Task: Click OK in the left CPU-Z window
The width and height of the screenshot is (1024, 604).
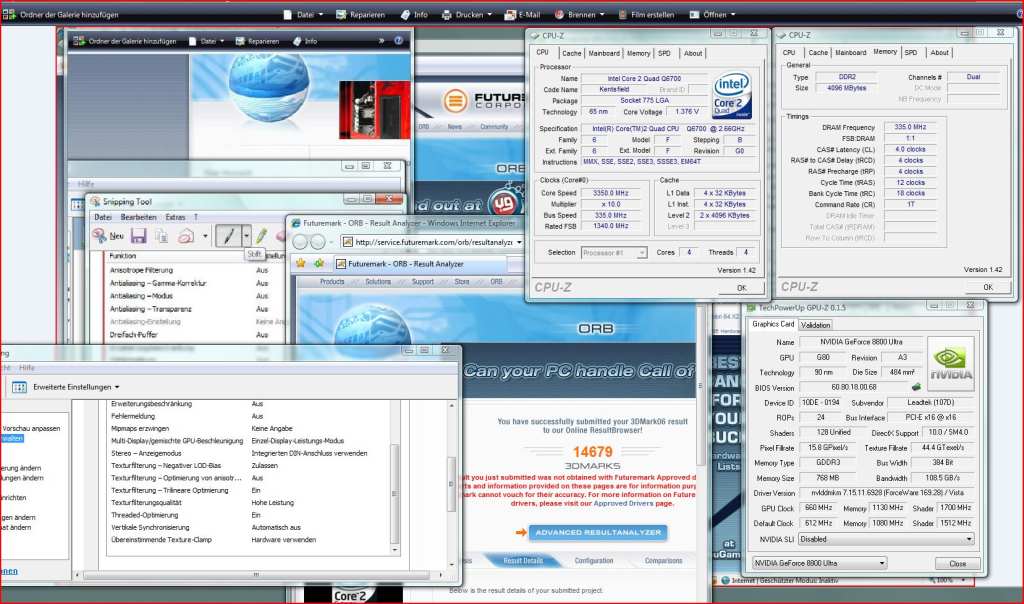Action: 741,288
